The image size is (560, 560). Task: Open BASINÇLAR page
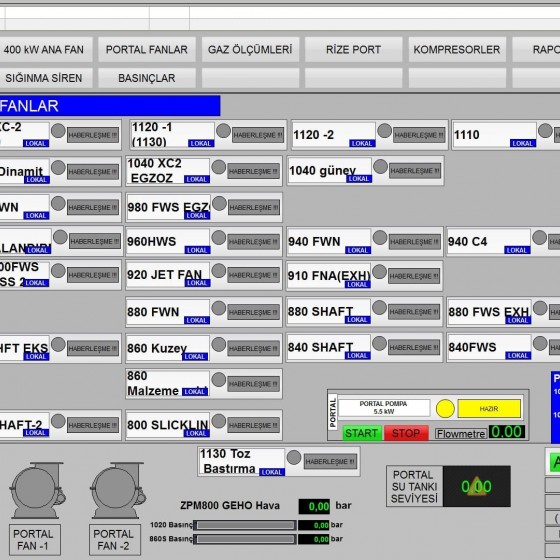pyautogui.click(x=147, y=78)
